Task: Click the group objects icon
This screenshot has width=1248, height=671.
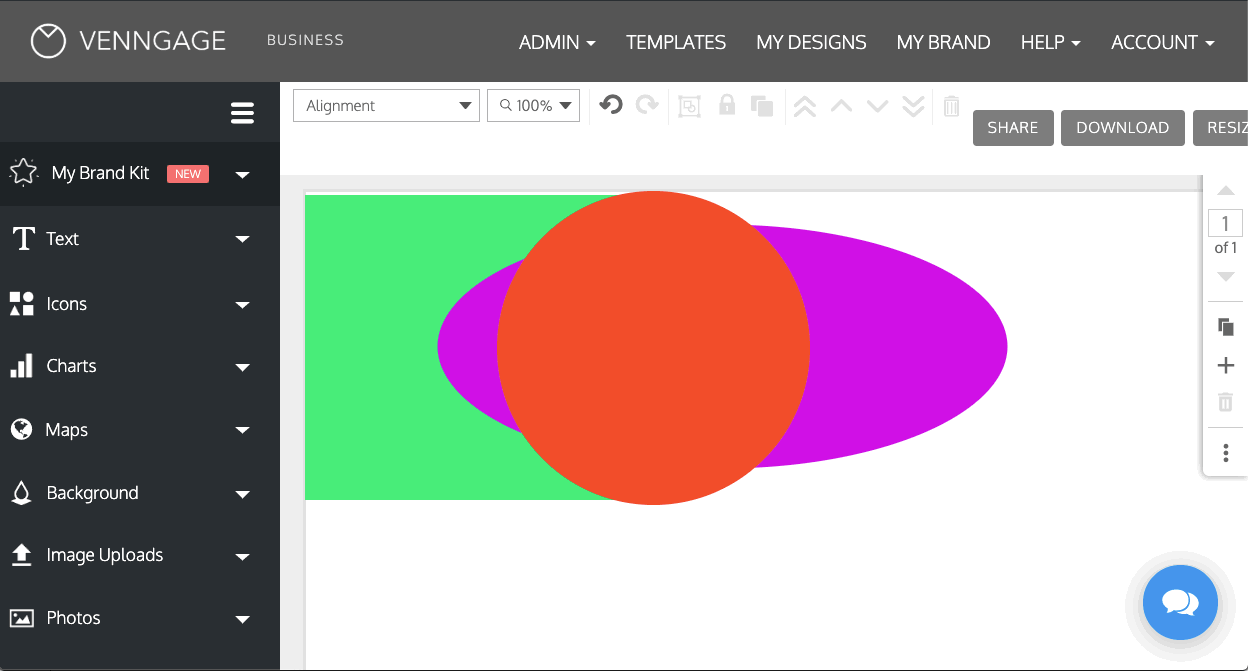Action: click(689, 106)
